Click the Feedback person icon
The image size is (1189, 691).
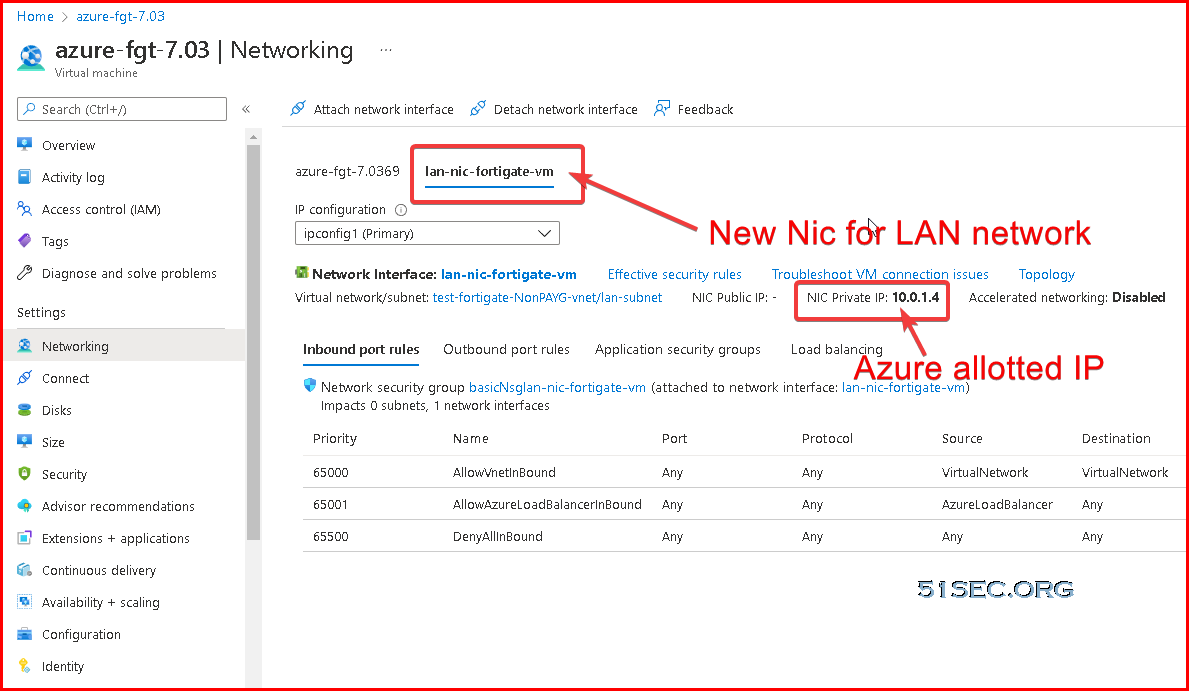pyautogui.click(x=662, y=108)
